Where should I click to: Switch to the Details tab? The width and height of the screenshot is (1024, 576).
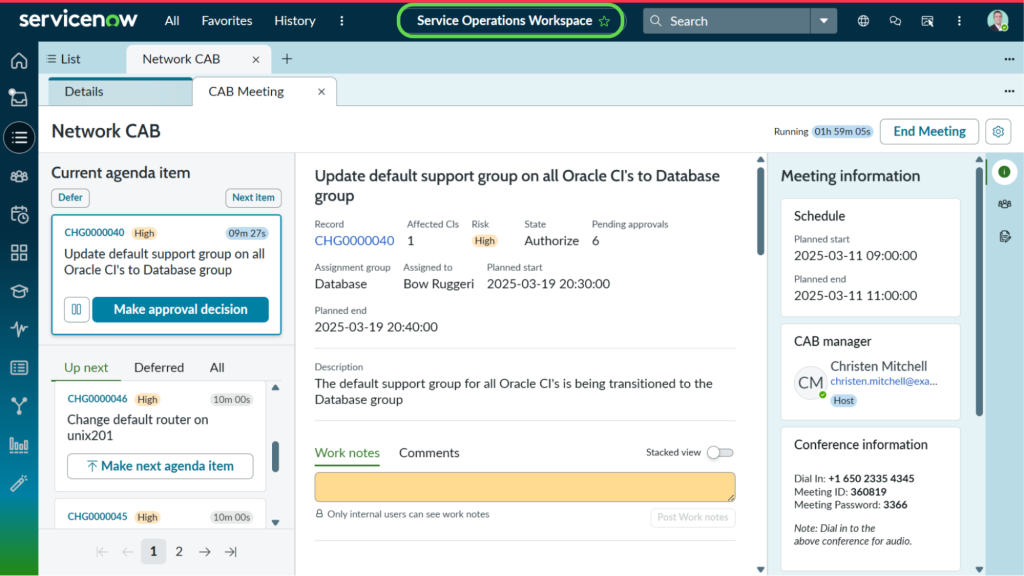(x=120, y=91)
